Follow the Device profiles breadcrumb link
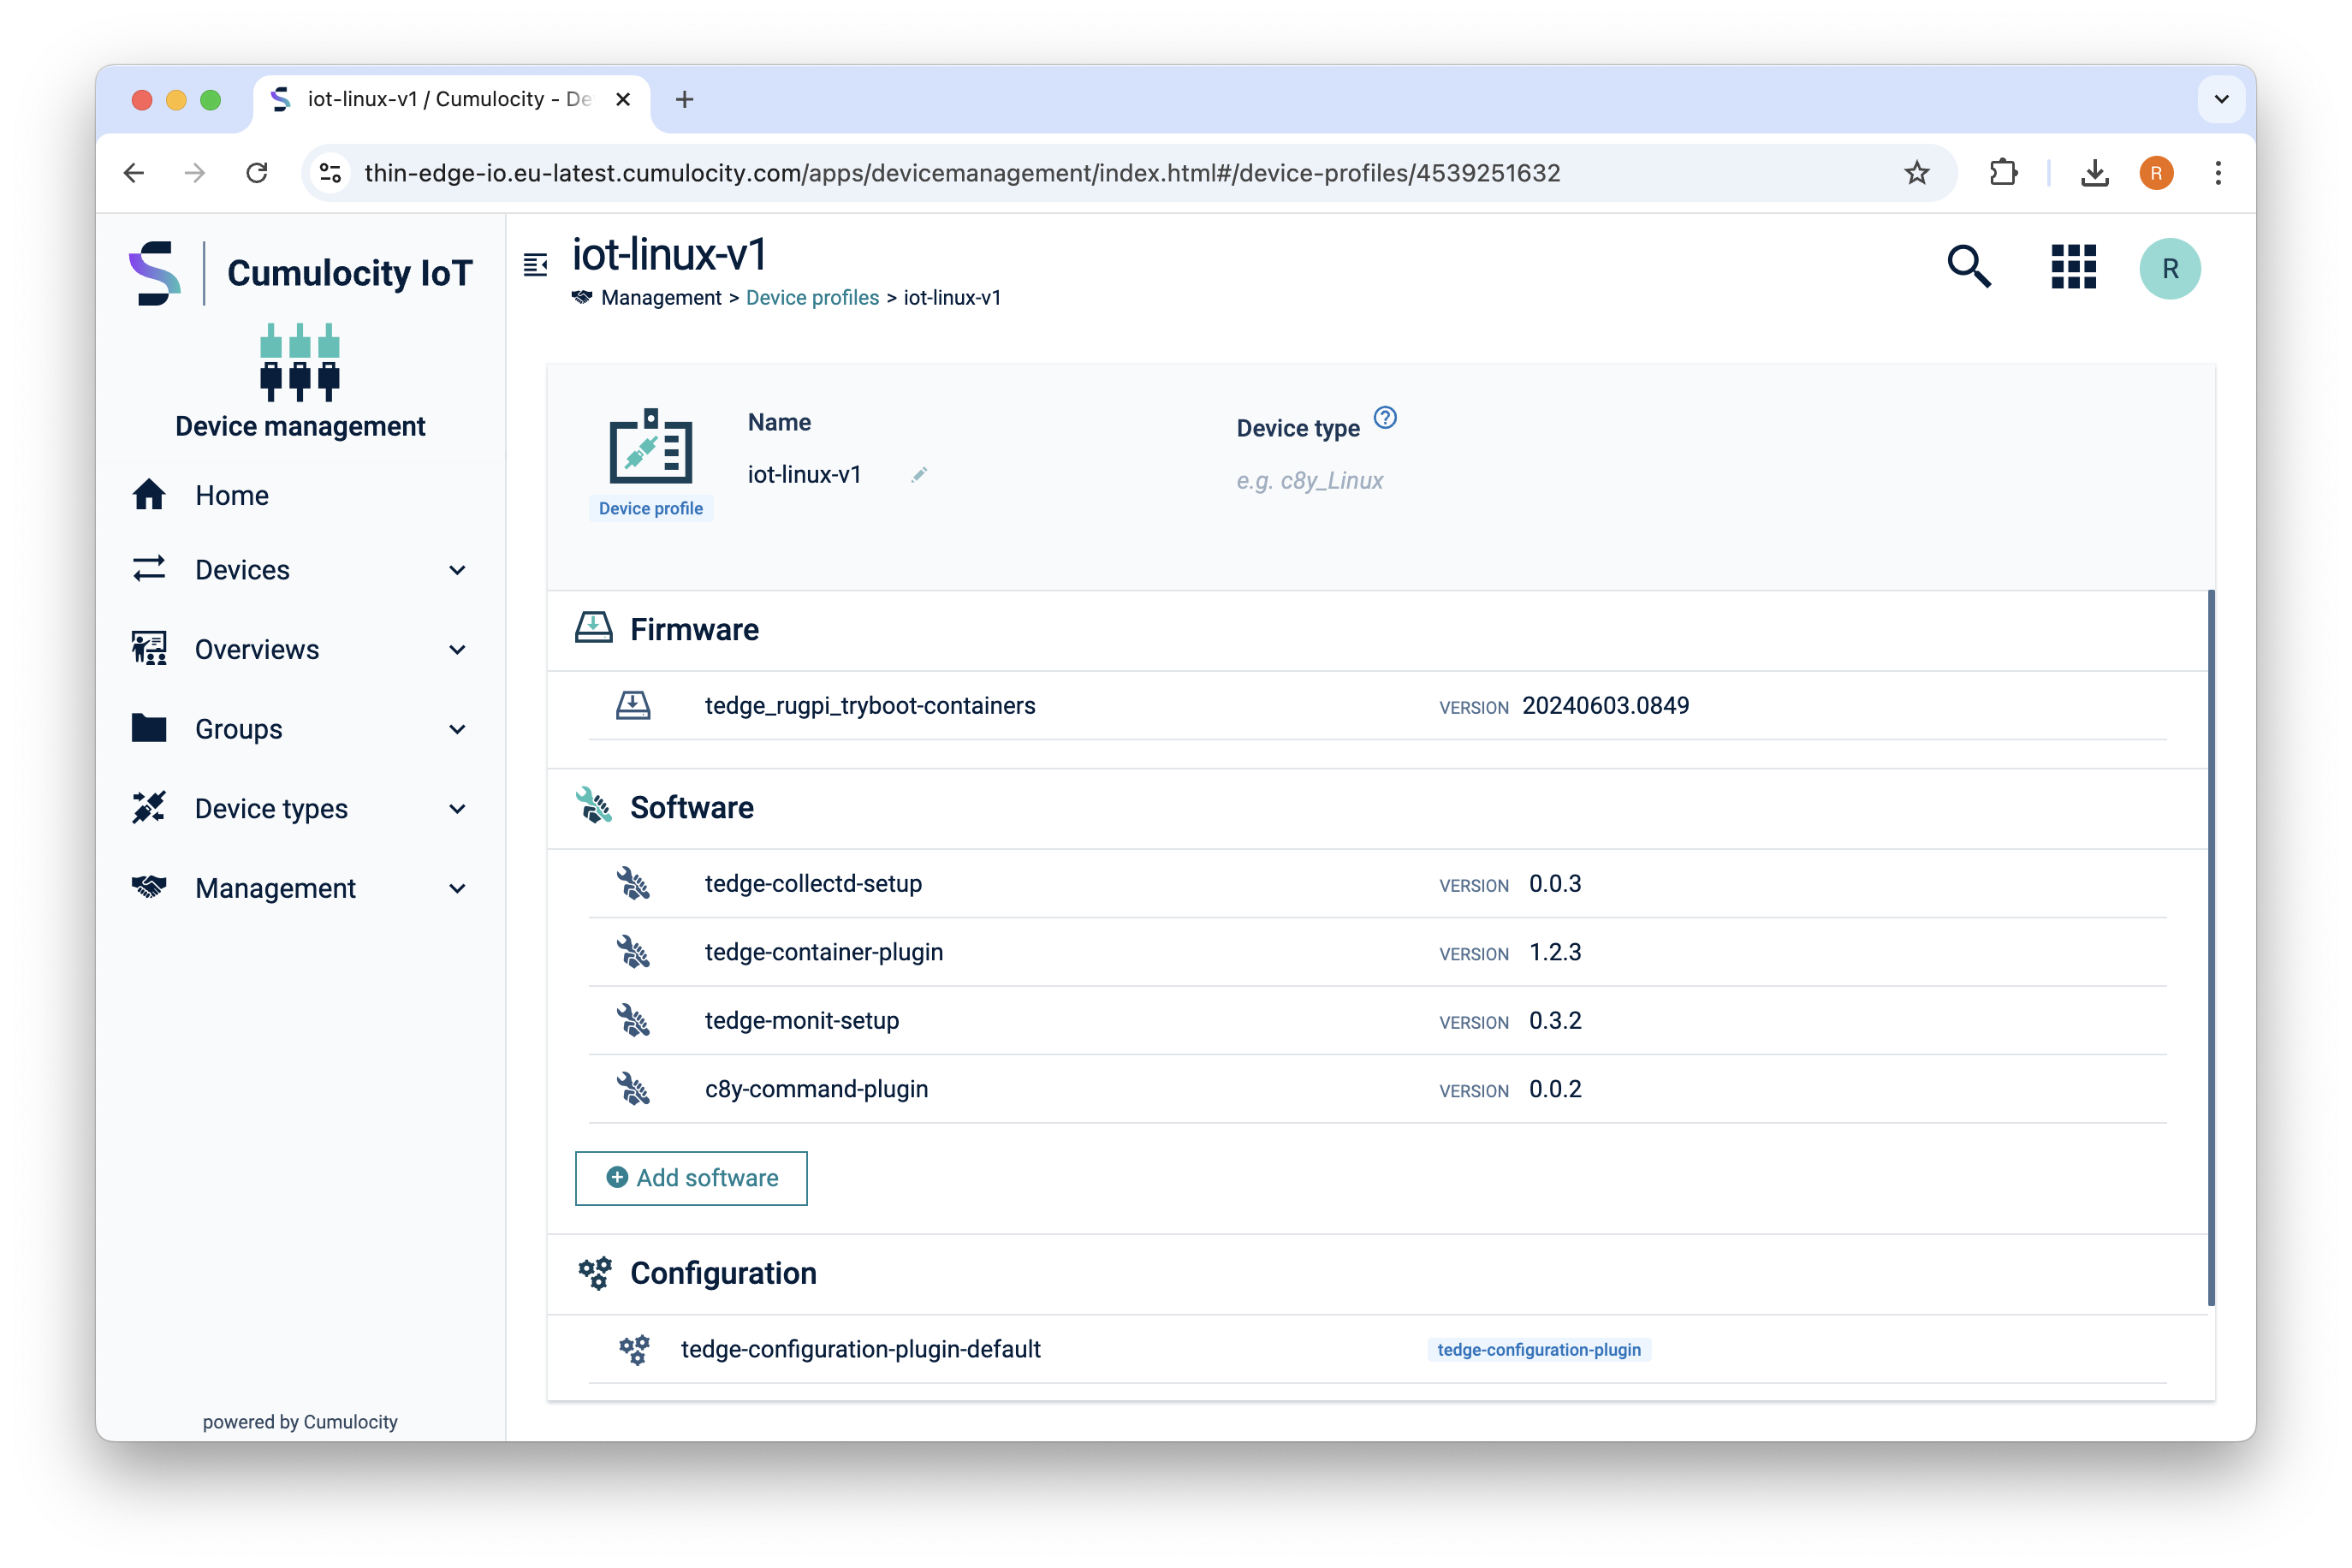This screenshot has height=1568, width=2352. [x=812, y=298]
